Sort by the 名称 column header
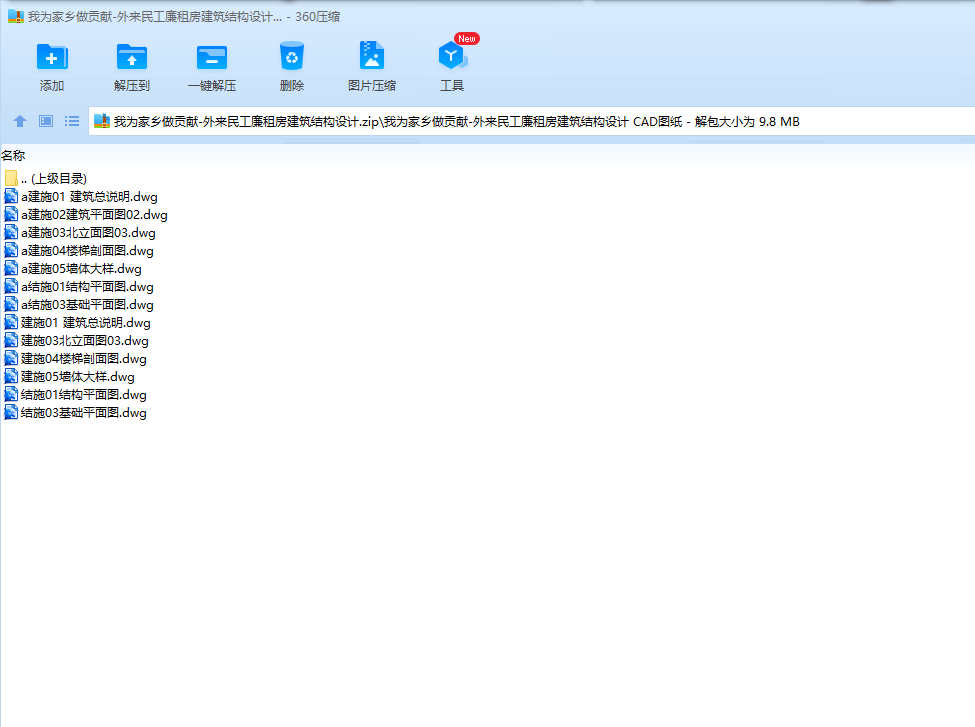The width and height of the screenshot is (975, 727). point(13,155)
